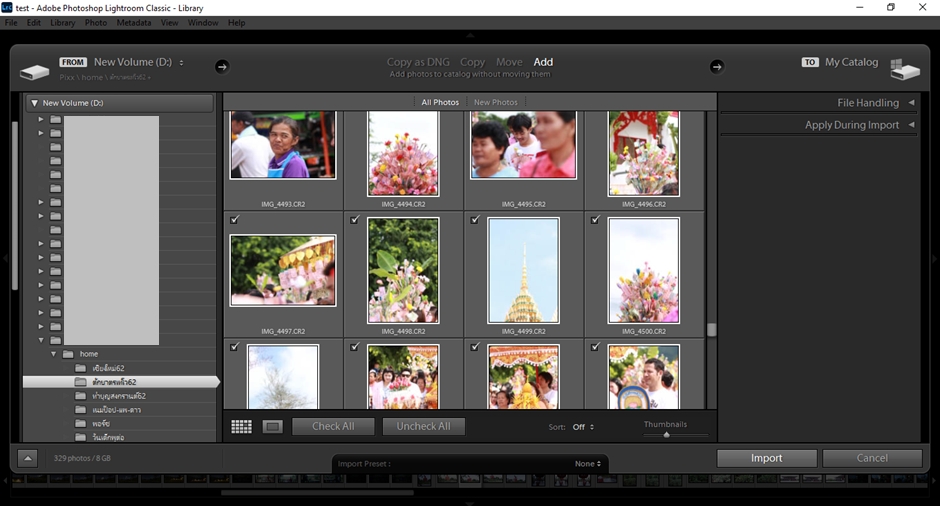Select the Copy import method

click(472, 62)
